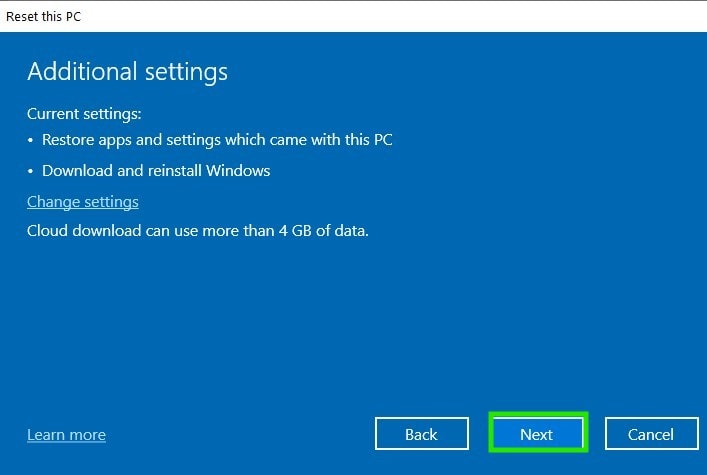Cancel the Reset this PC wizard

point(652,433)
